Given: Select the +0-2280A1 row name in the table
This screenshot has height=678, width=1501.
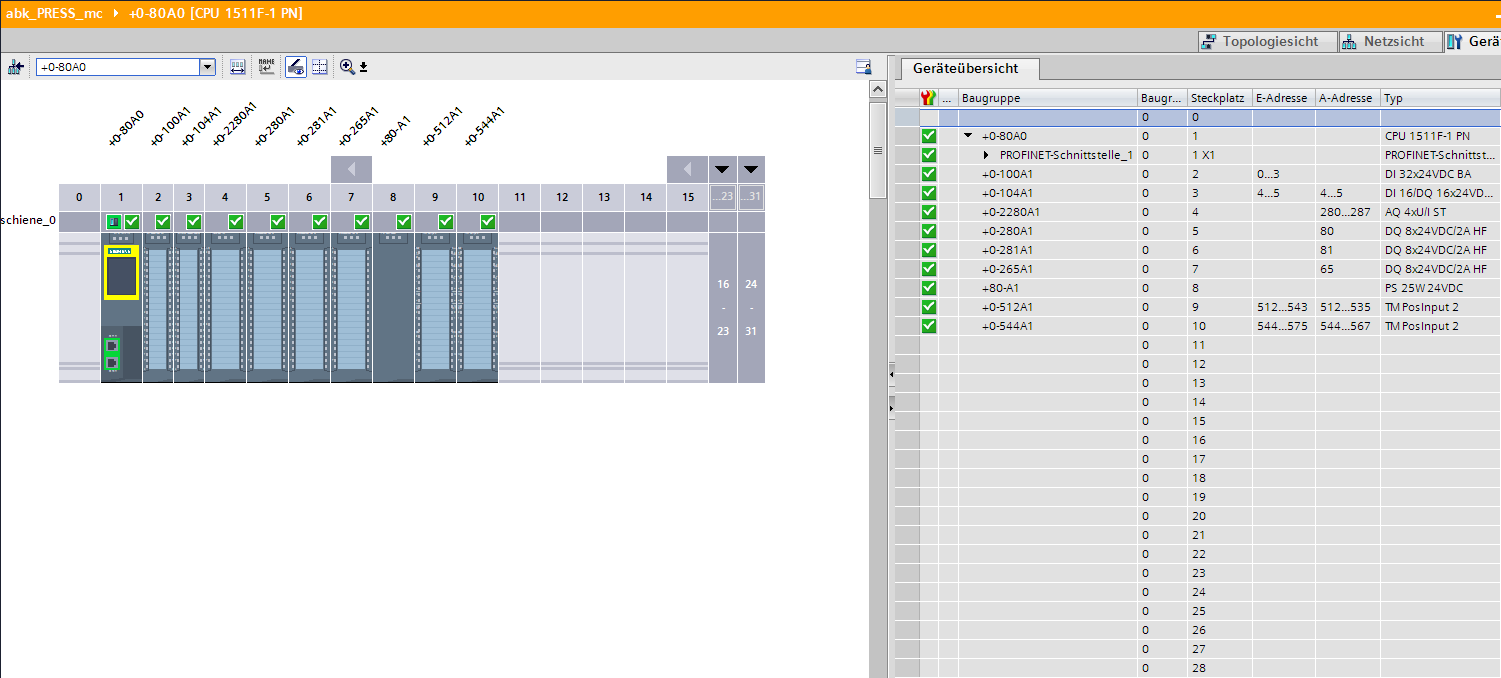Looking at the screenshot, I should [x=1011, y=212].
